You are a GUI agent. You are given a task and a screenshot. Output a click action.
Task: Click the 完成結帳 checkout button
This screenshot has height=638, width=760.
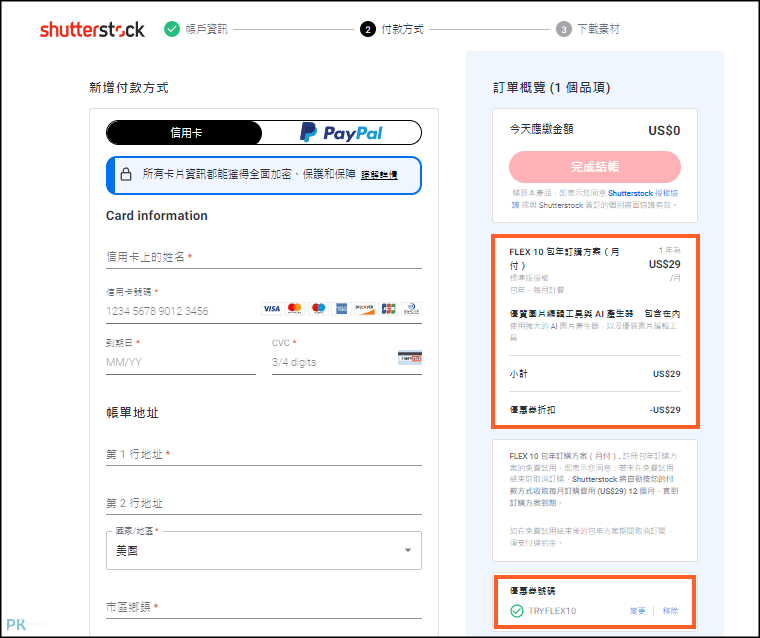595,167
